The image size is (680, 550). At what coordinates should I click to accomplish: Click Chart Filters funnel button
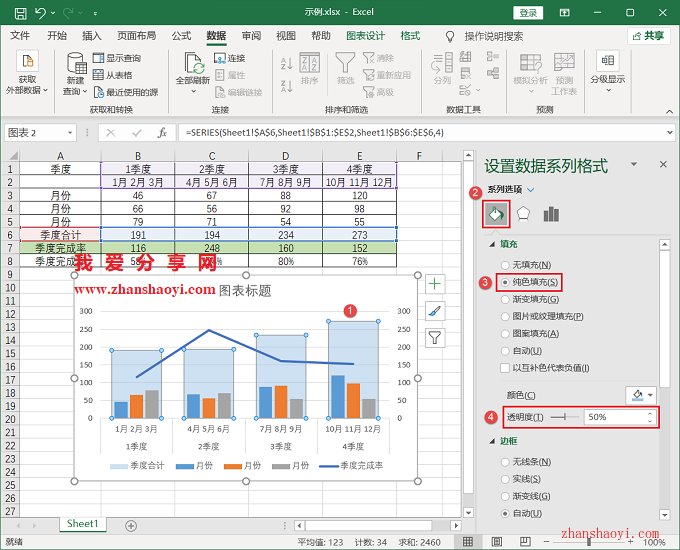(x=435, y=337)
